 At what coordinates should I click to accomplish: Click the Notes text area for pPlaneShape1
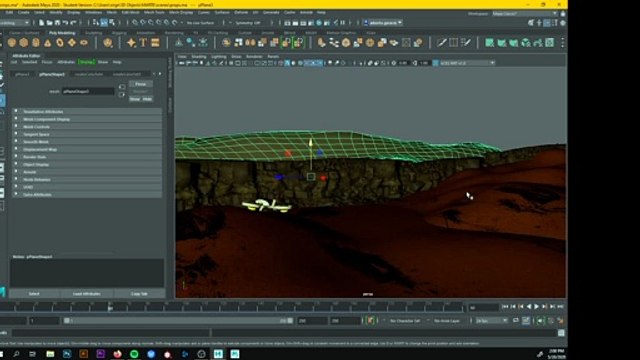[87, 273]
